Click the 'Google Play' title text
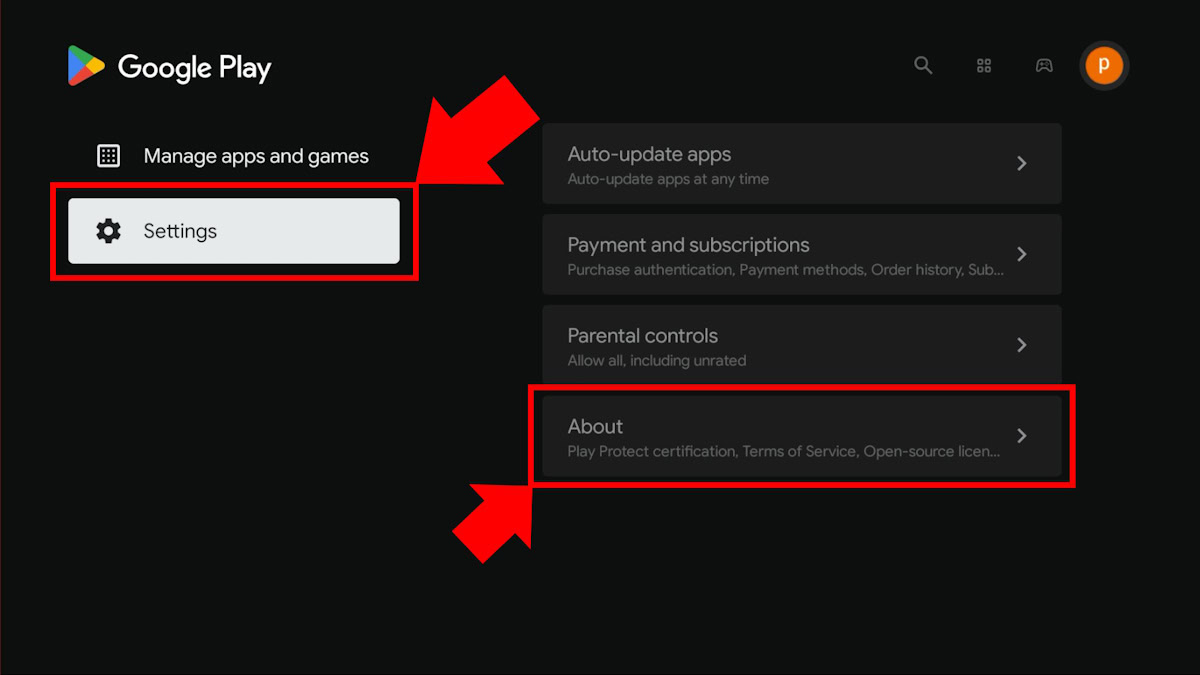 point(195,68)
